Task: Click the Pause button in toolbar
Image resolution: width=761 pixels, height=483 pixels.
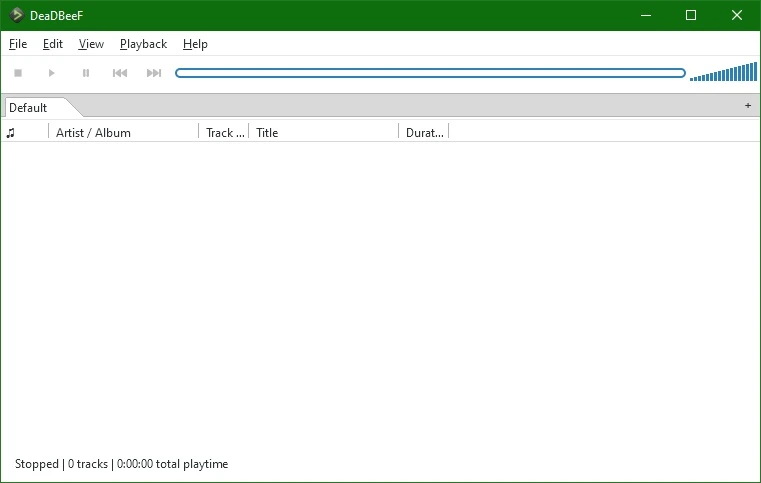Action: click(x=86, y=73)
